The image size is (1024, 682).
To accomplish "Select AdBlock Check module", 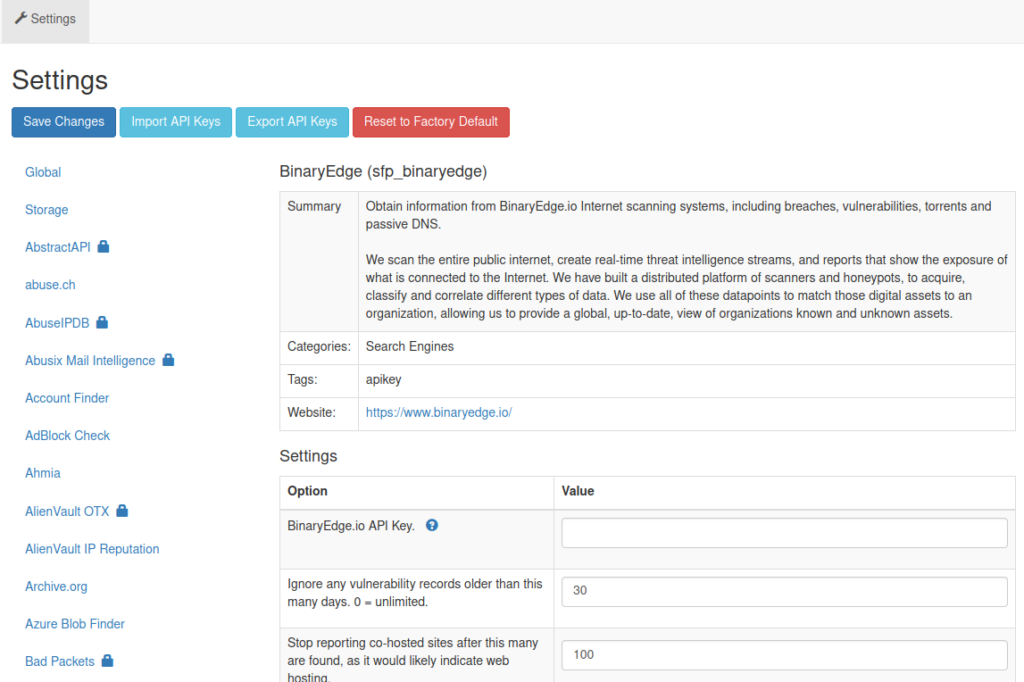I will pyautogui.click(x=67, y=435).
